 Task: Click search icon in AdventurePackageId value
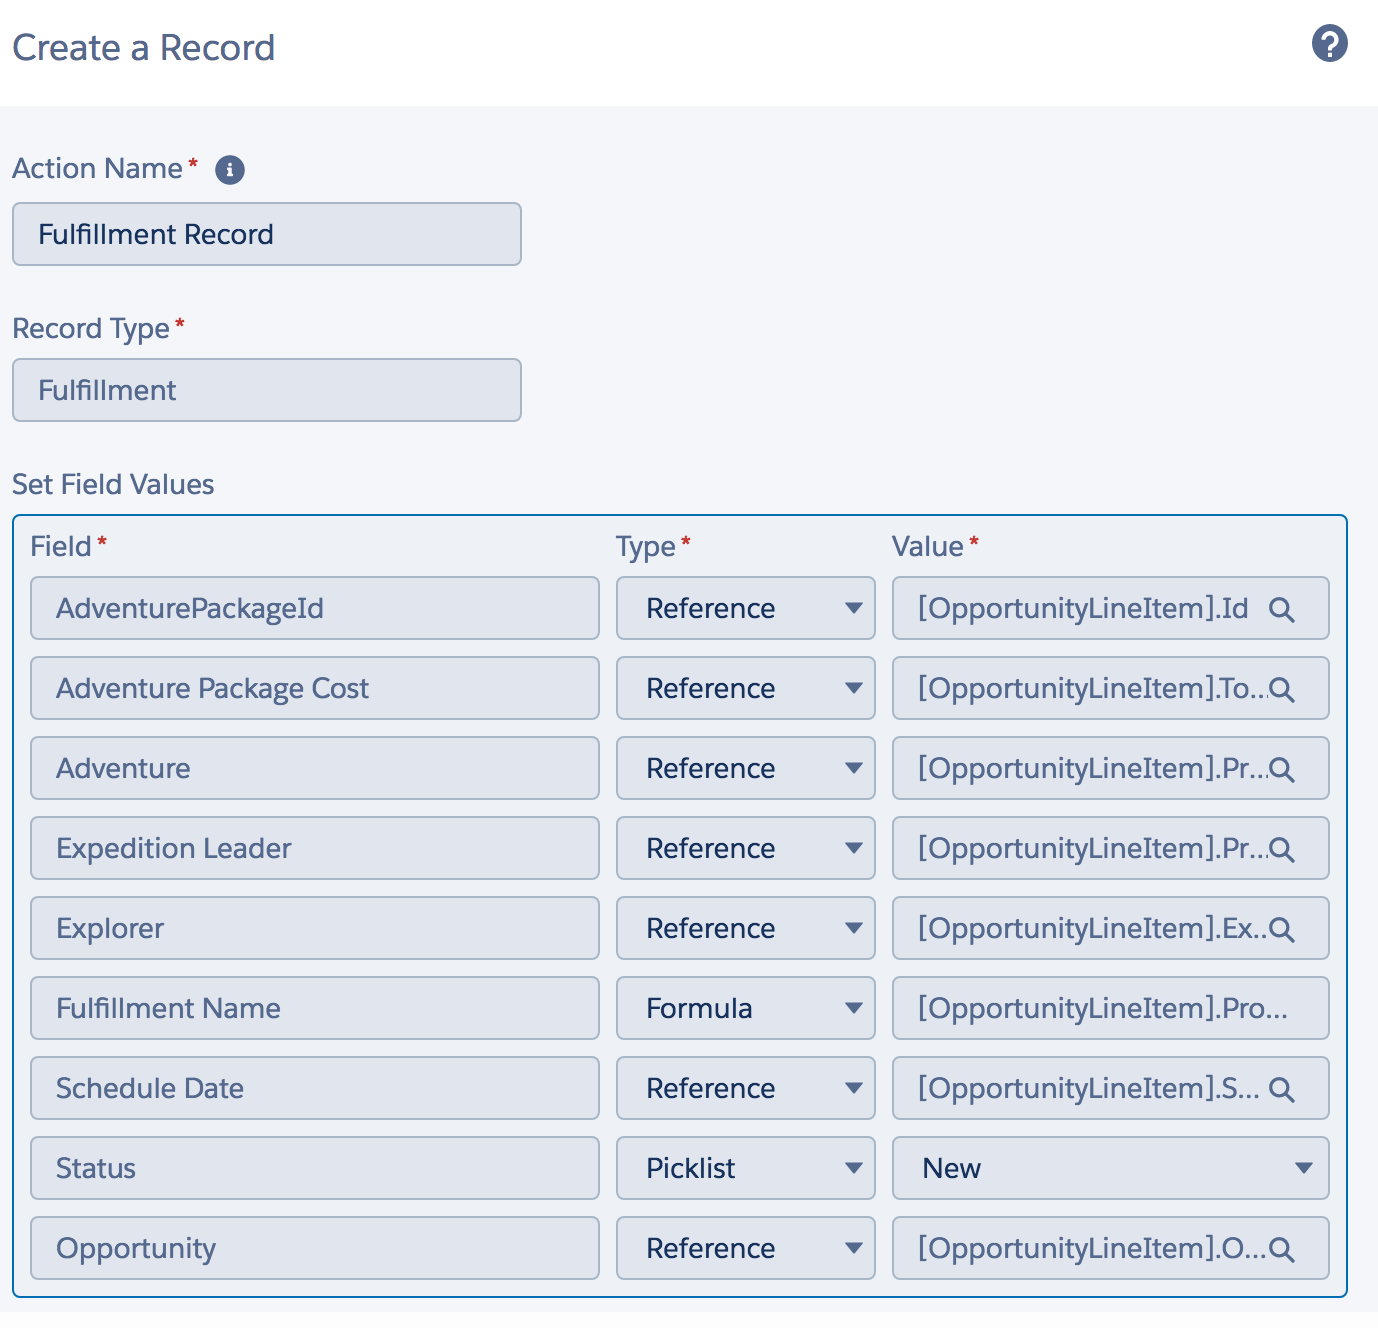click(x=1281, y=609)
